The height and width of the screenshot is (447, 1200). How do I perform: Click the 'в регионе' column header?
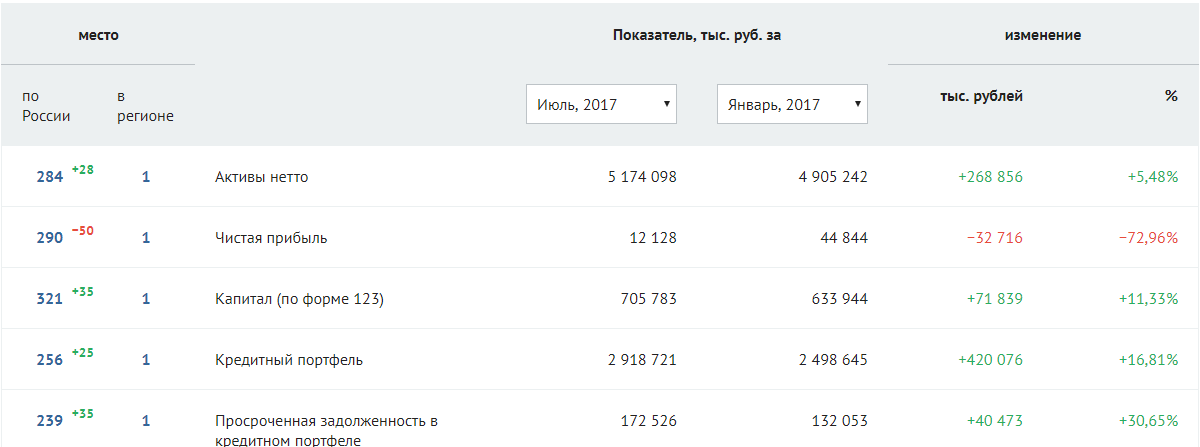pos(145,106)
